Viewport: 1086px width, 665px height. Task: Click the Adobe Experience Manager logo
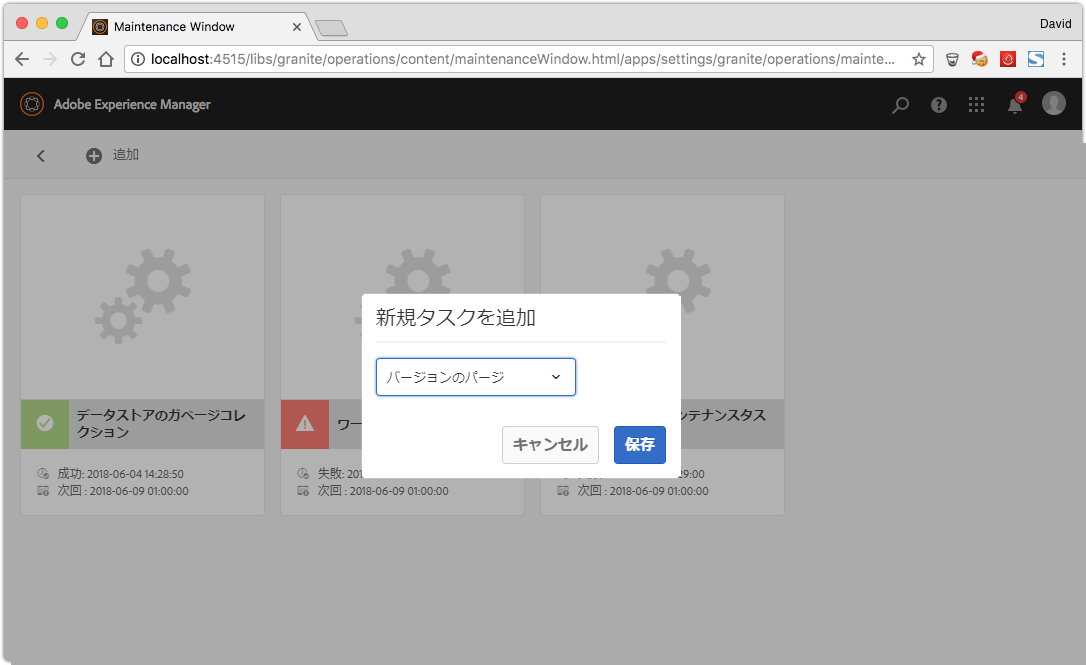(x=32, y=104)
